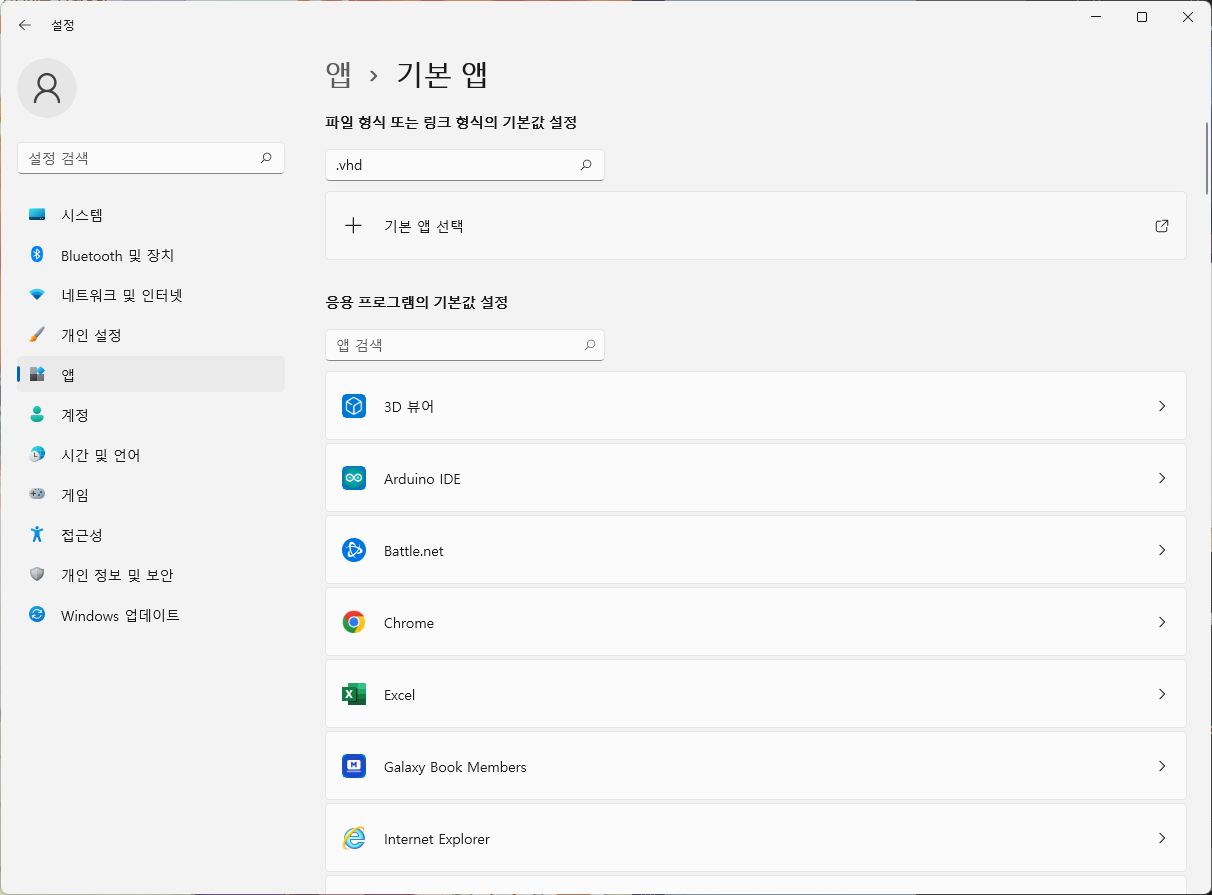Click the 3D 뷰어 cube icon

[354, 406]
